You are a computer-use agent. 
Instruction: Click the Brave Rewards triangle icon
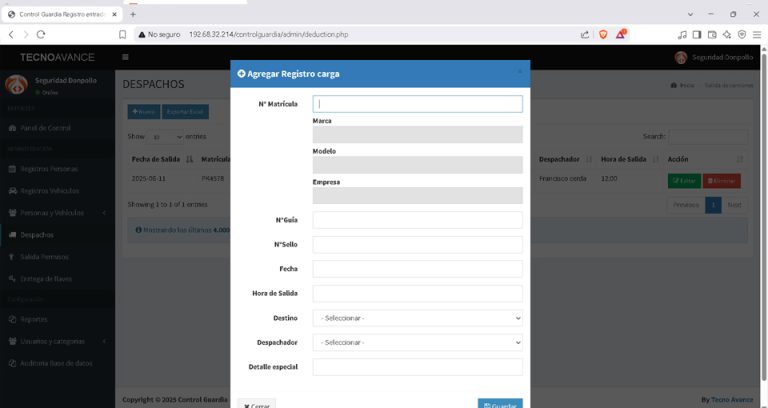point(621,34)
